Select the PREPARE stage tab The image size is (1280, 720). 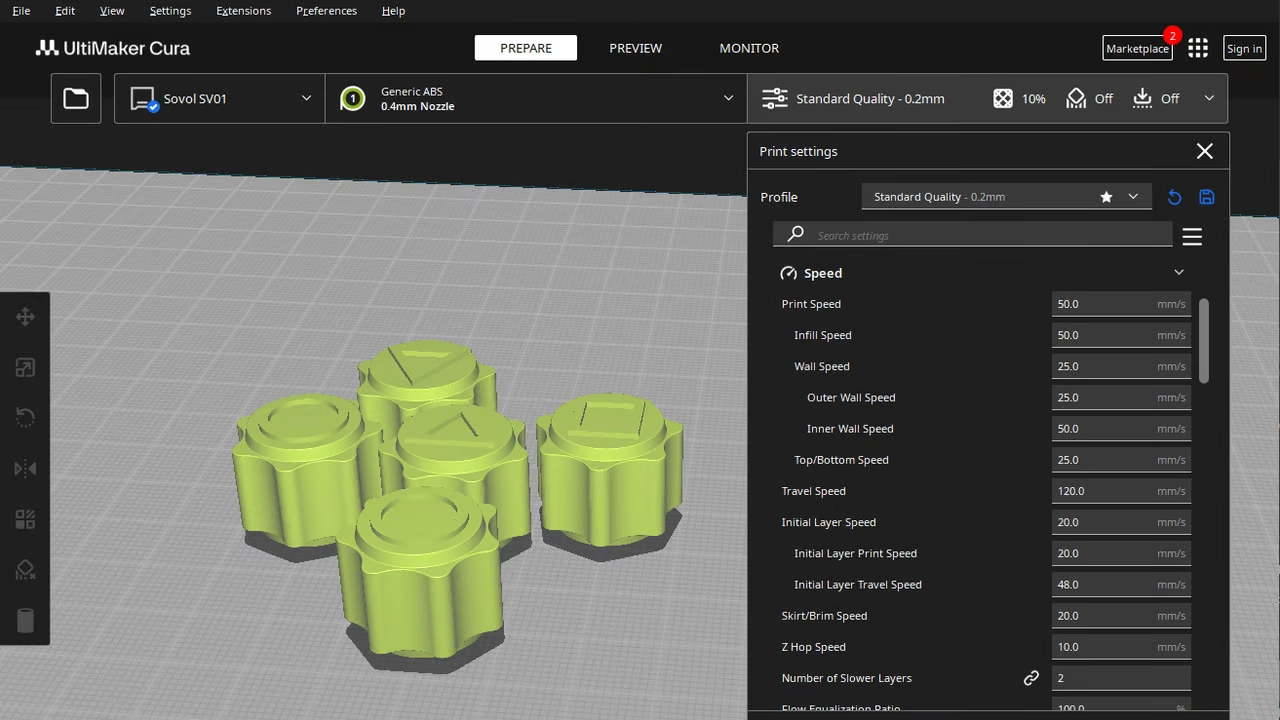coord(526,48)
